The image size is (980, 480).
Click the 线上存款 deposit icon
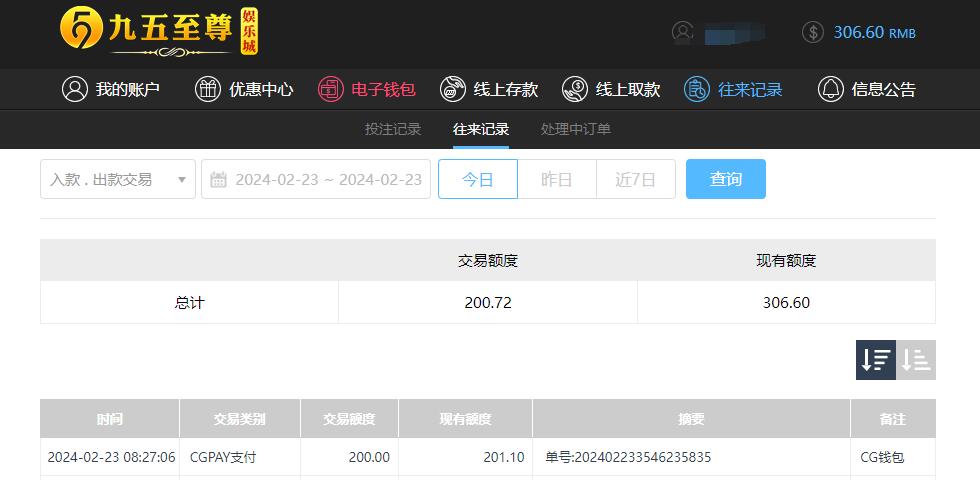452,89
